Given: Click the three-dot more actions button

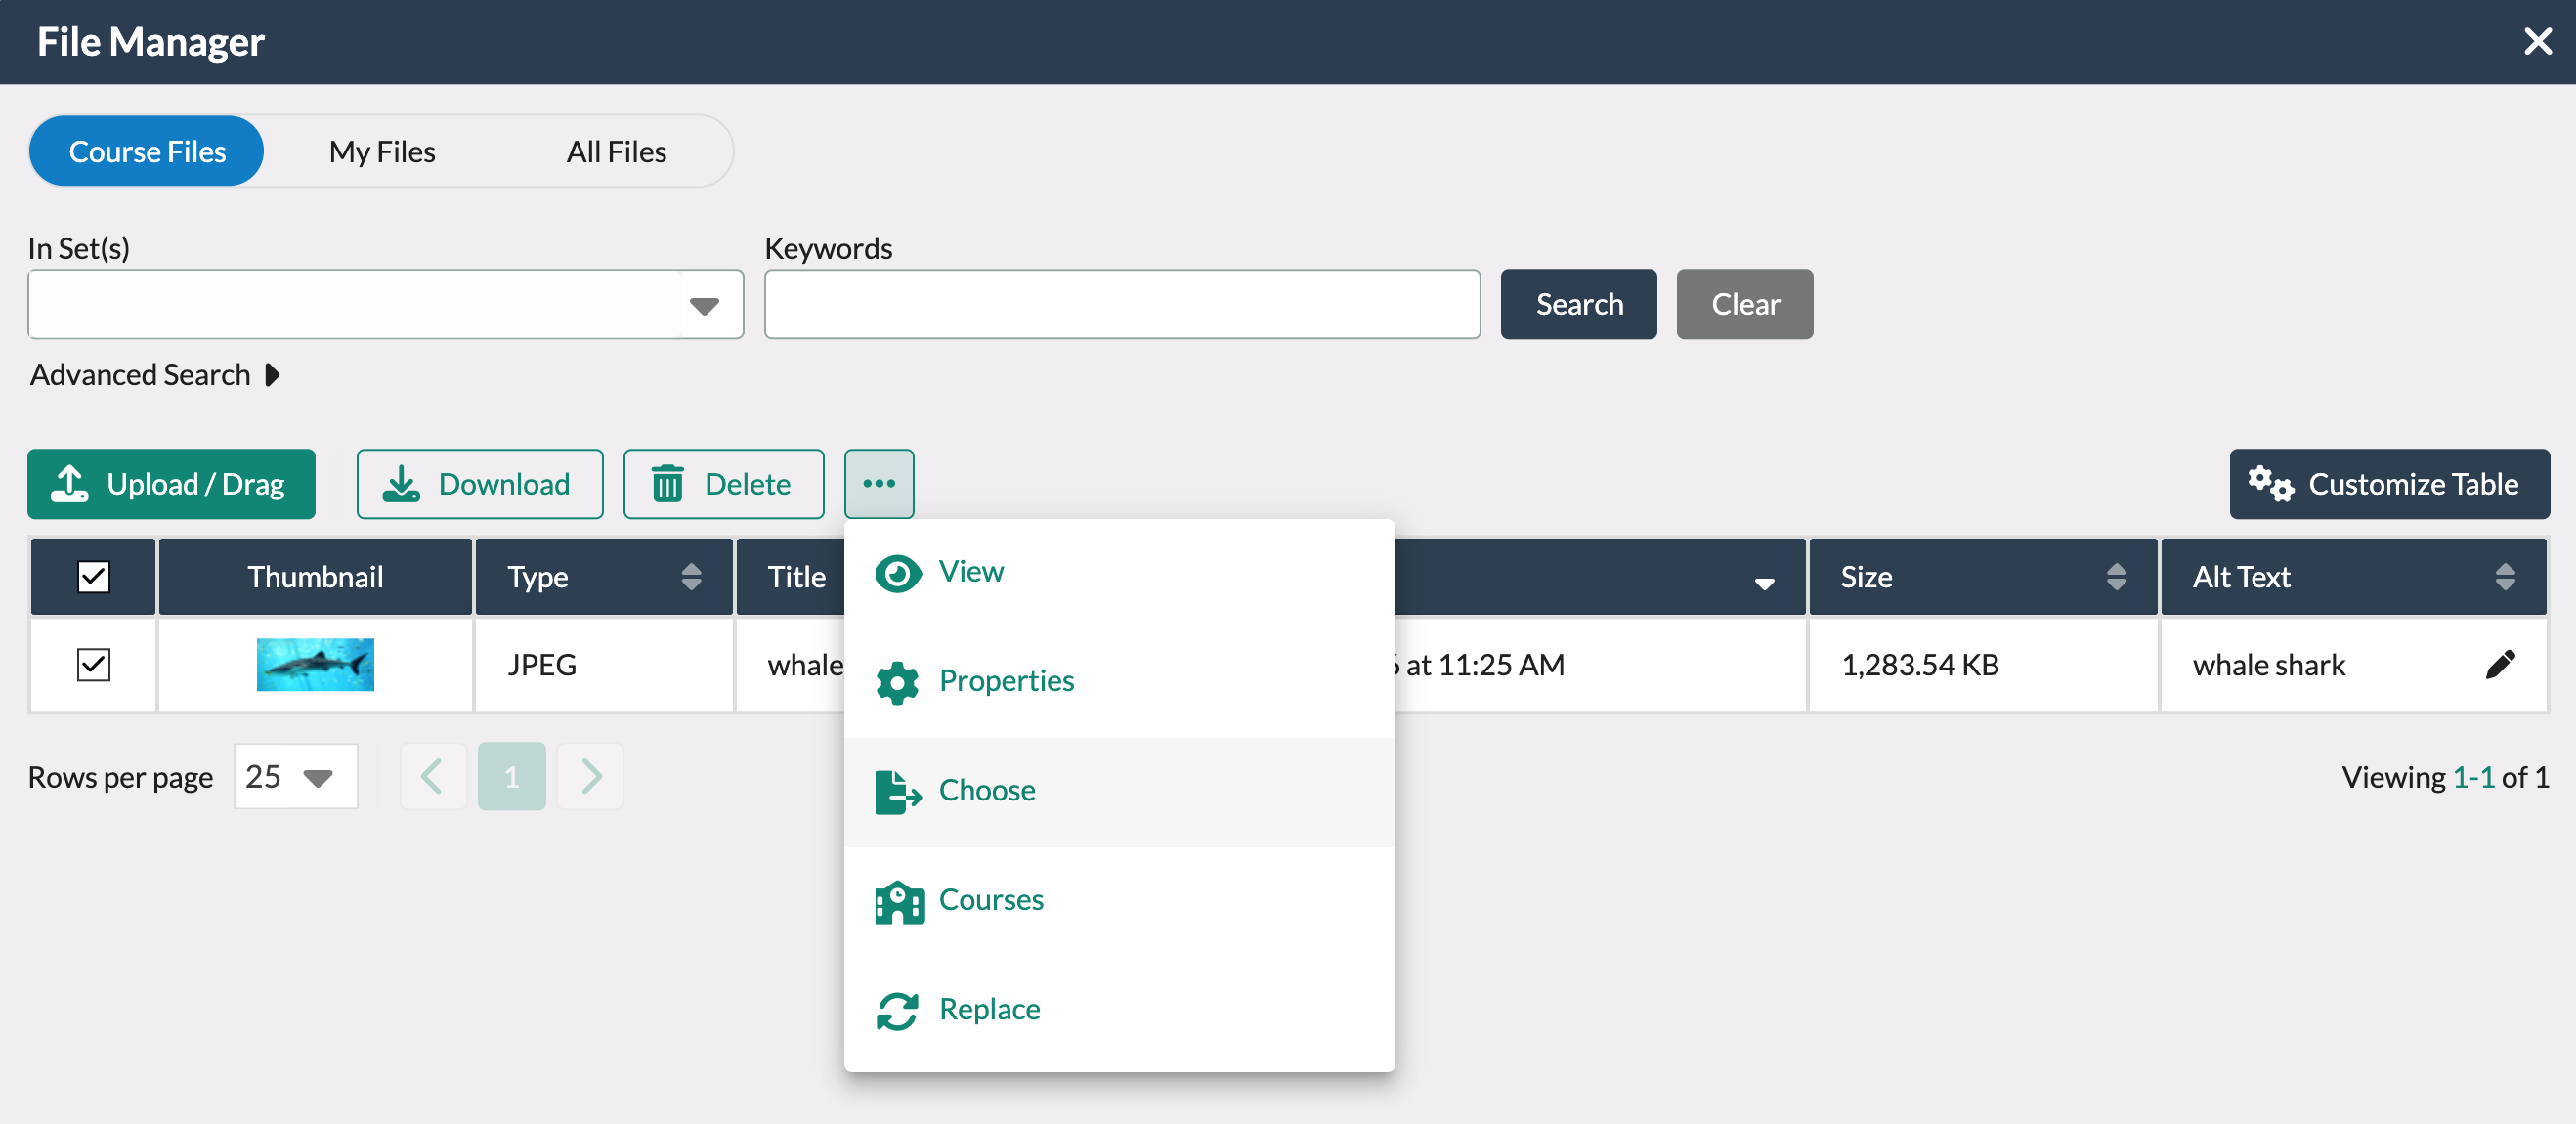Looking at the screenshot, I should [879, 484].
